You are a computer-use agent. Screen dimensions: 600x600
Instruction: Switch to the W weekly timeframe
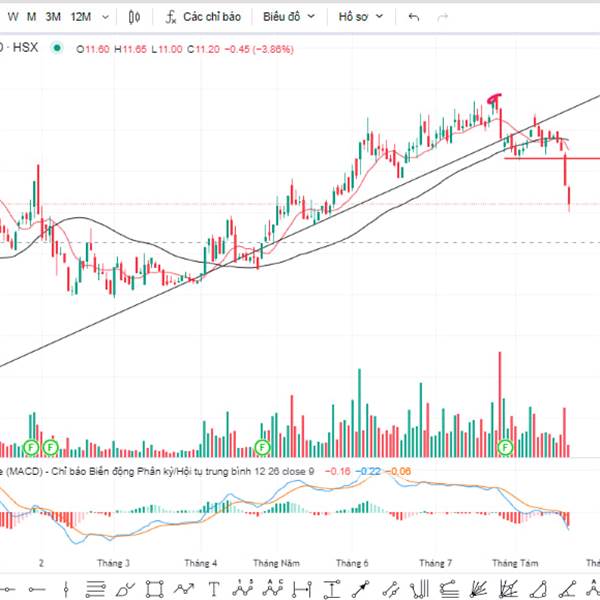point(13,17)
